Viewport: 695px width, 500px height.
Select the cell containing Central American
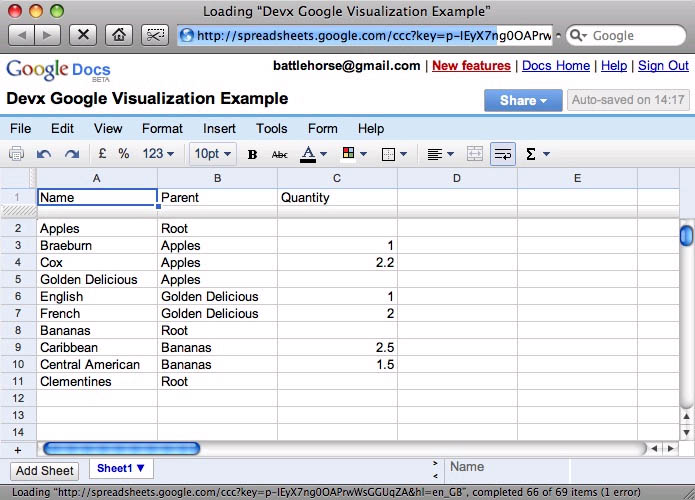[x=97, y=364]
